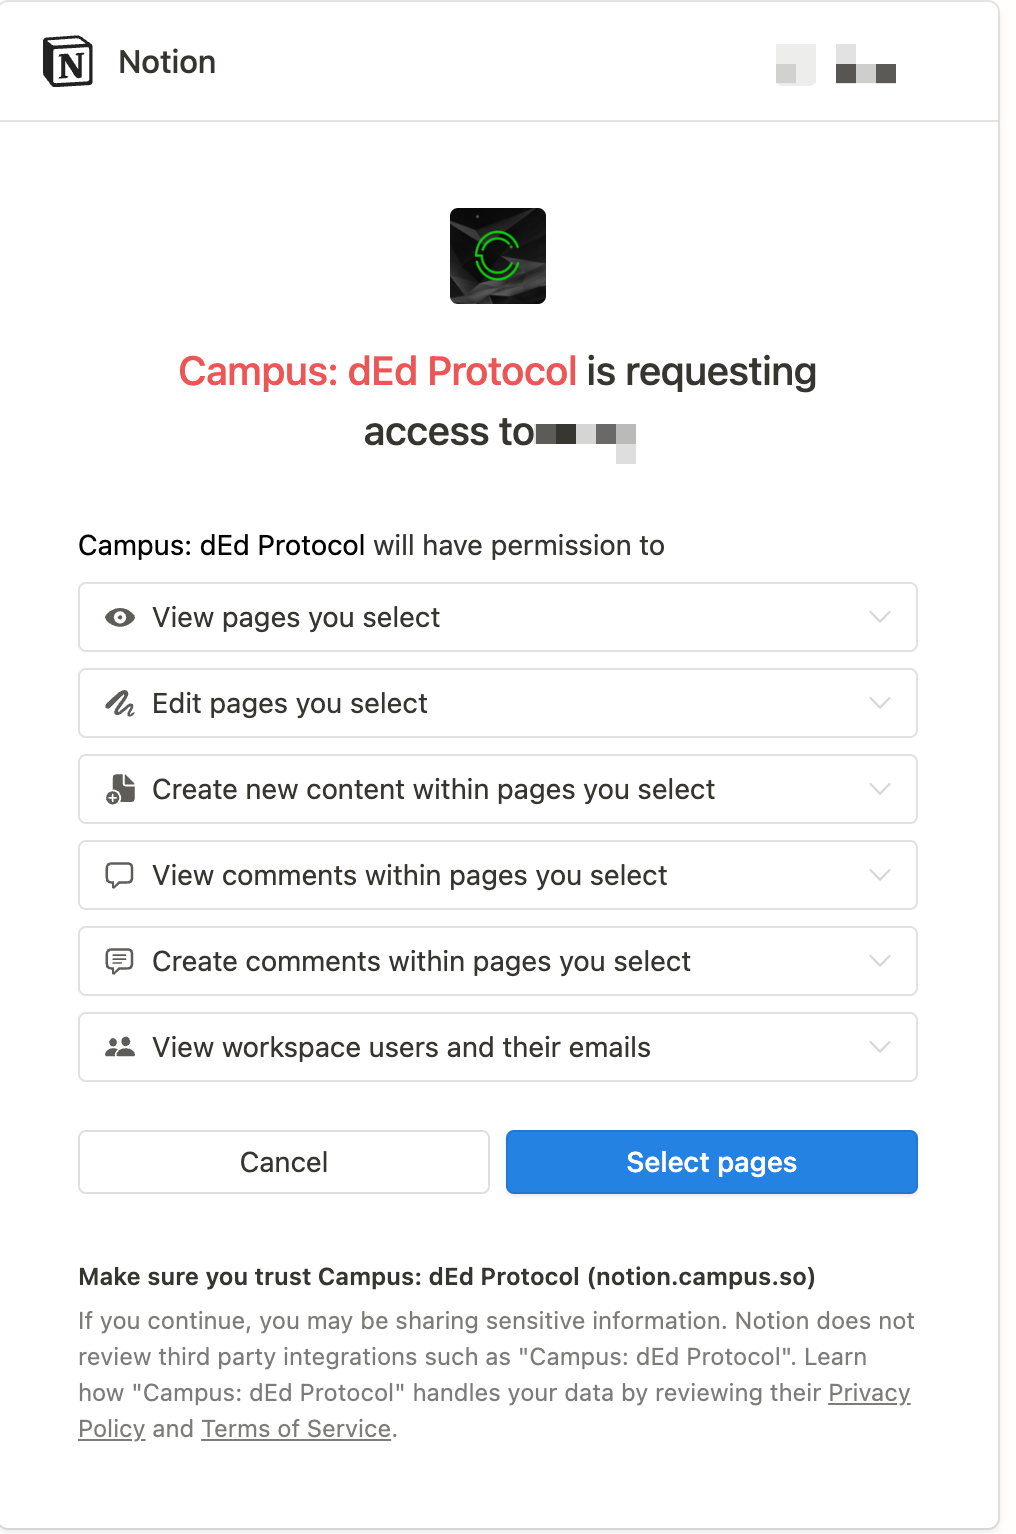This screenshot has width=1016, height=1534.
Task: Click the people icon for workspace users
Action: [120, 1048]
